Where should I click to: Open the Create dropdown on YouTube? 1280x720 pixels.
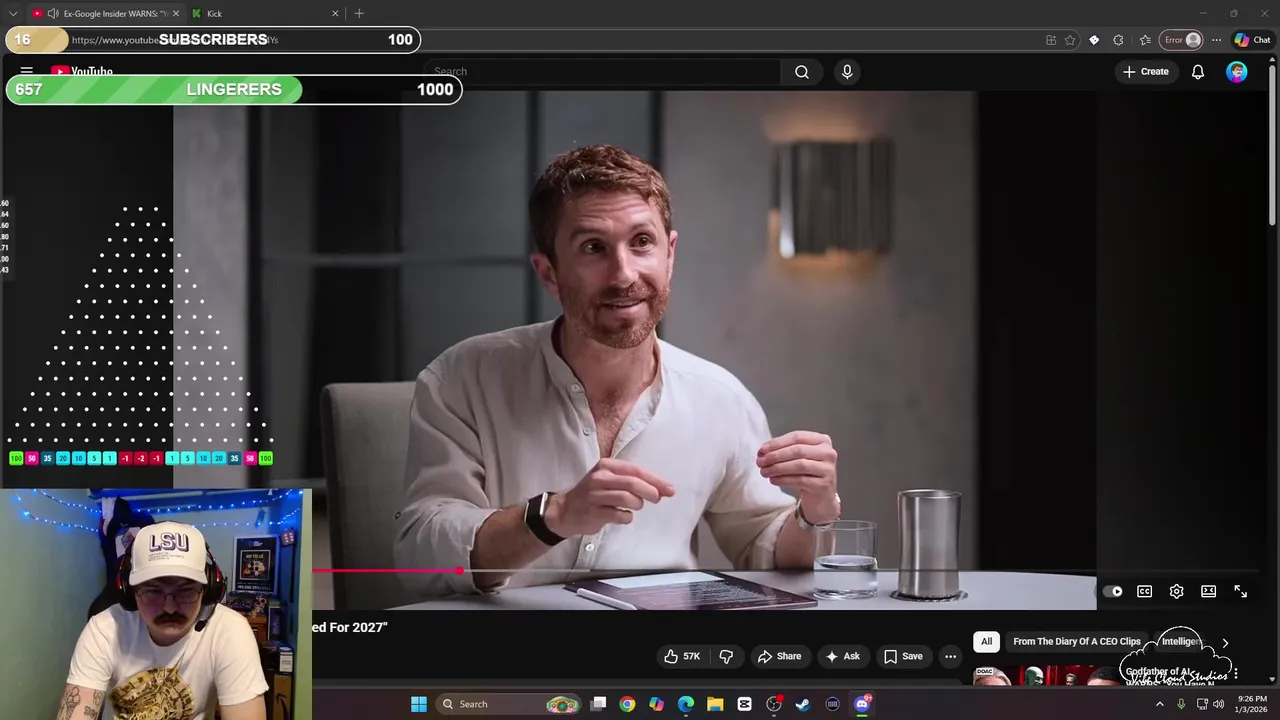(1146, 72)
